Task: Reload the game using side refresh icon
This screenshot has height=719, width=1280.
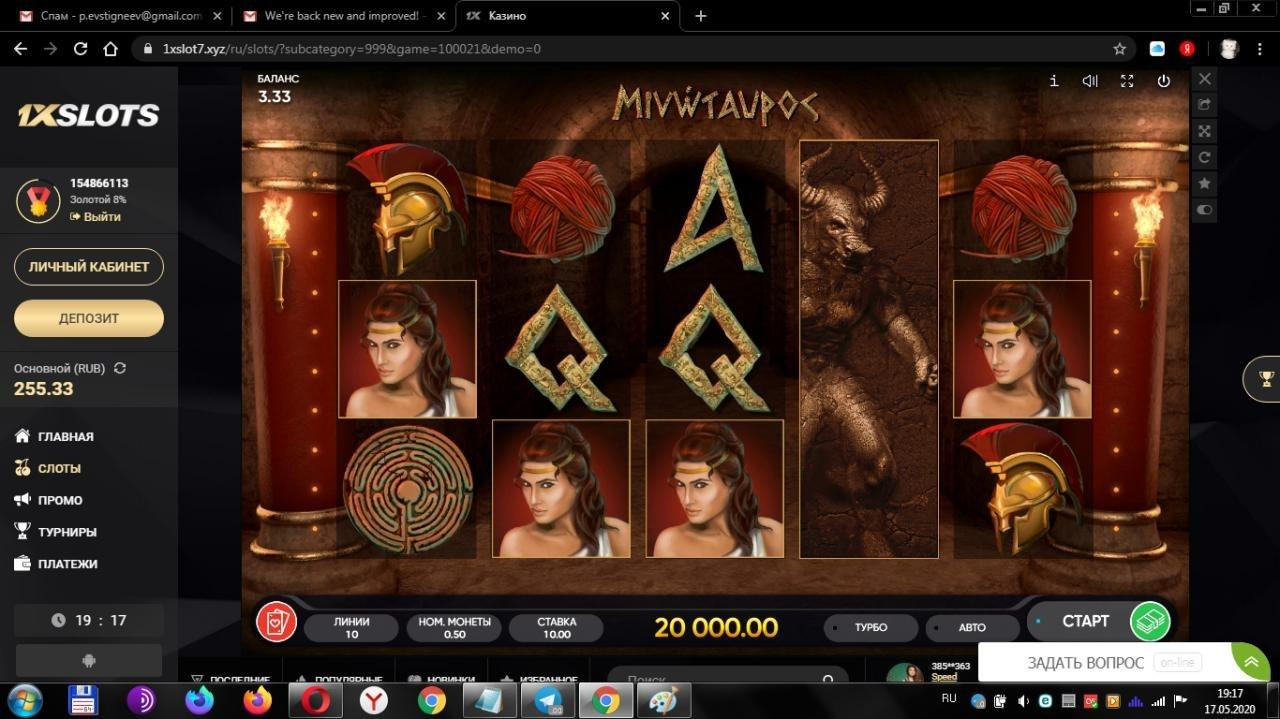Action: tap(1205, 157)
